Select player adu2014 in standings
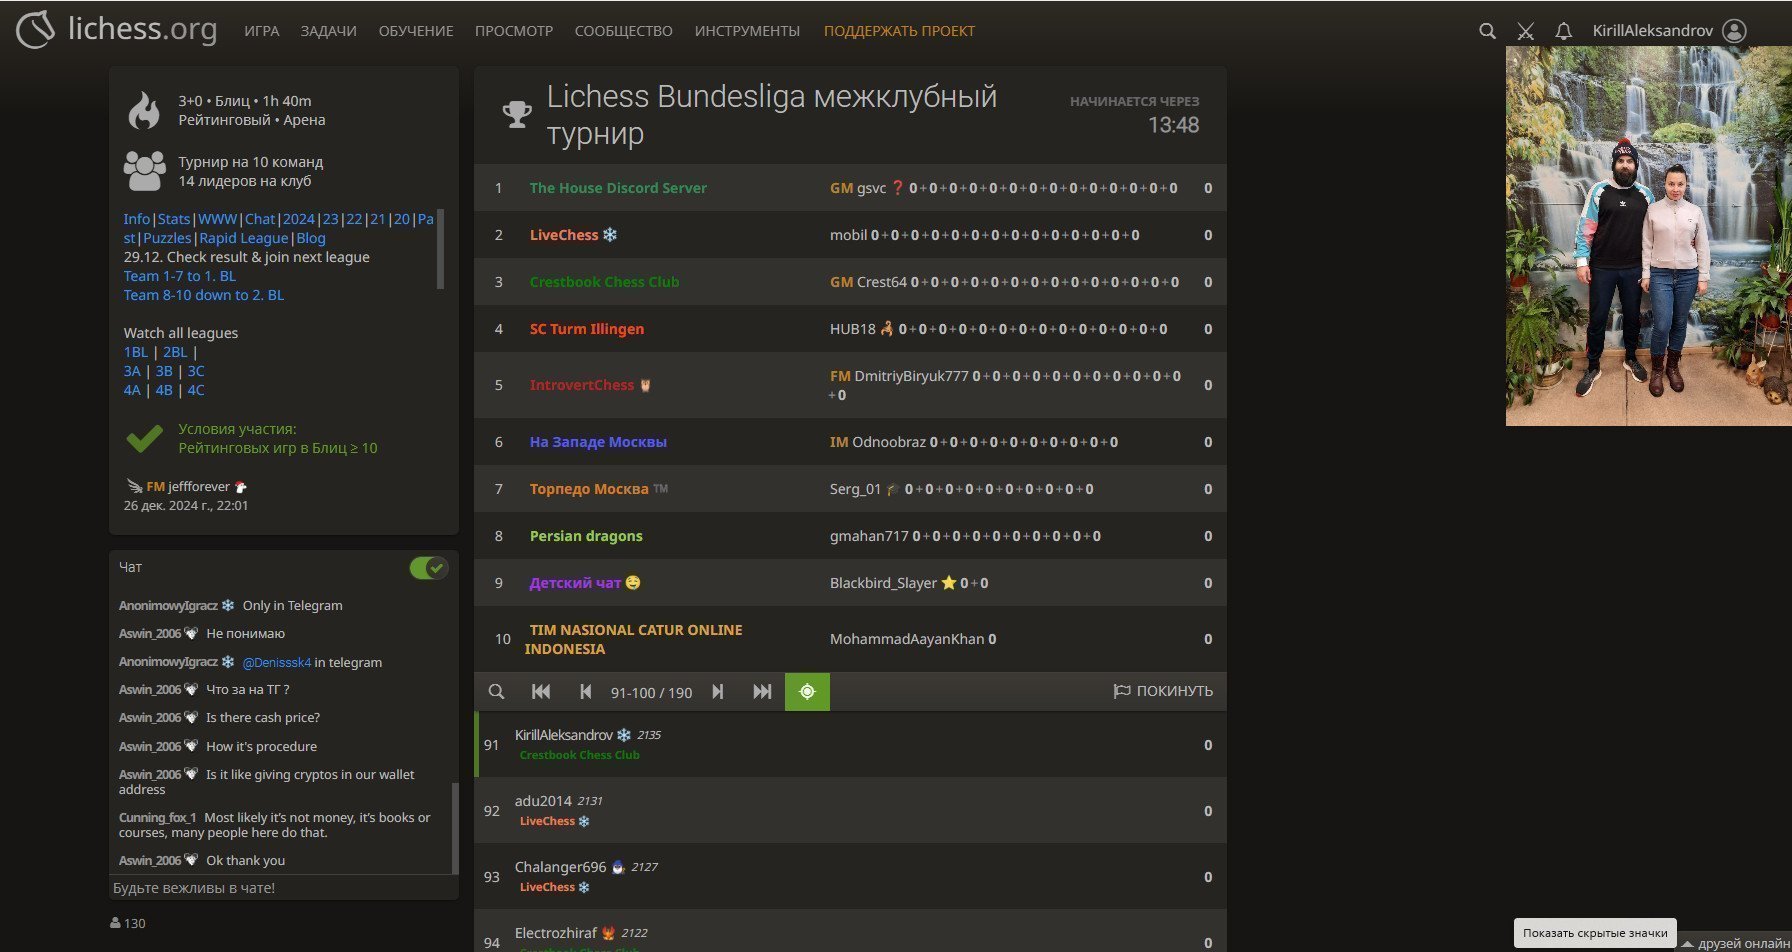The image size is (1792, 952). 850,811
